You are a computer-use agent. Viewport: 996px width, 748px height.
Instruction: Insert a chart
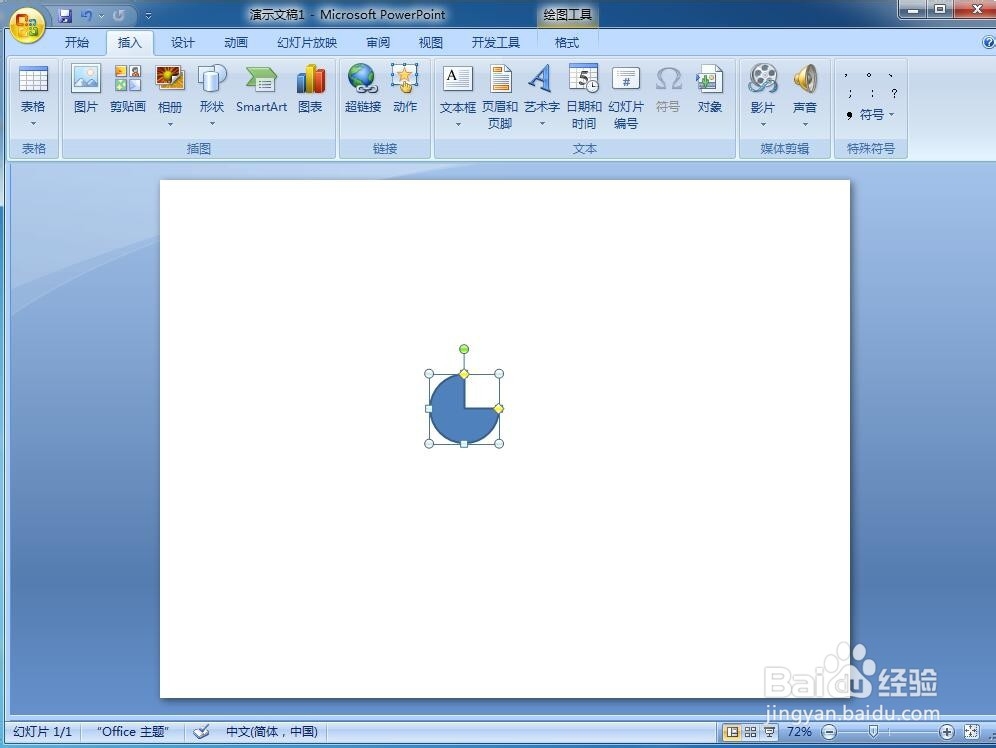pyautogui.click(x=310, y=90)
